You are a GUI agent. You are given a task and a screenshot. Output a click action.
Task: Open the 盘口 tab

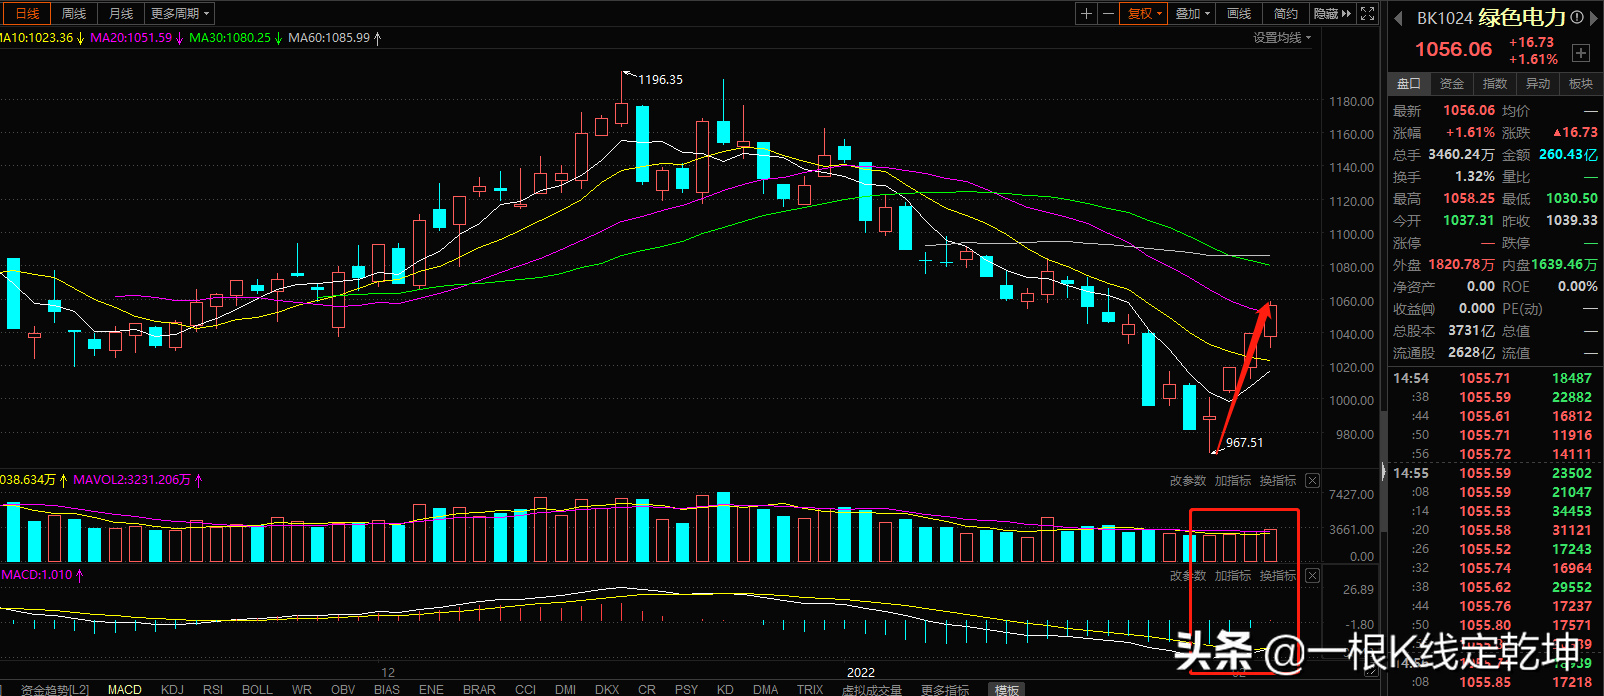click(x=1409, y=84)
